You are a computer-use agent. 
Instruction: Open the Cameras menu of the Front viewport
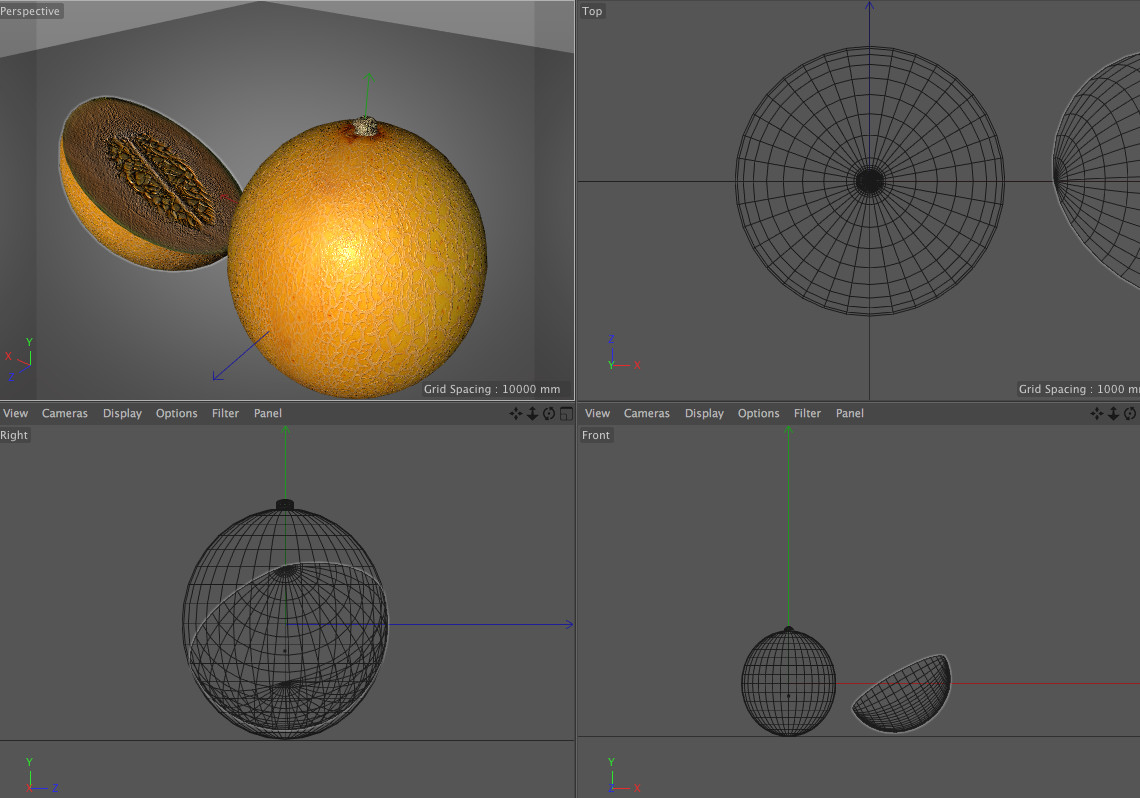coord(646,413)
